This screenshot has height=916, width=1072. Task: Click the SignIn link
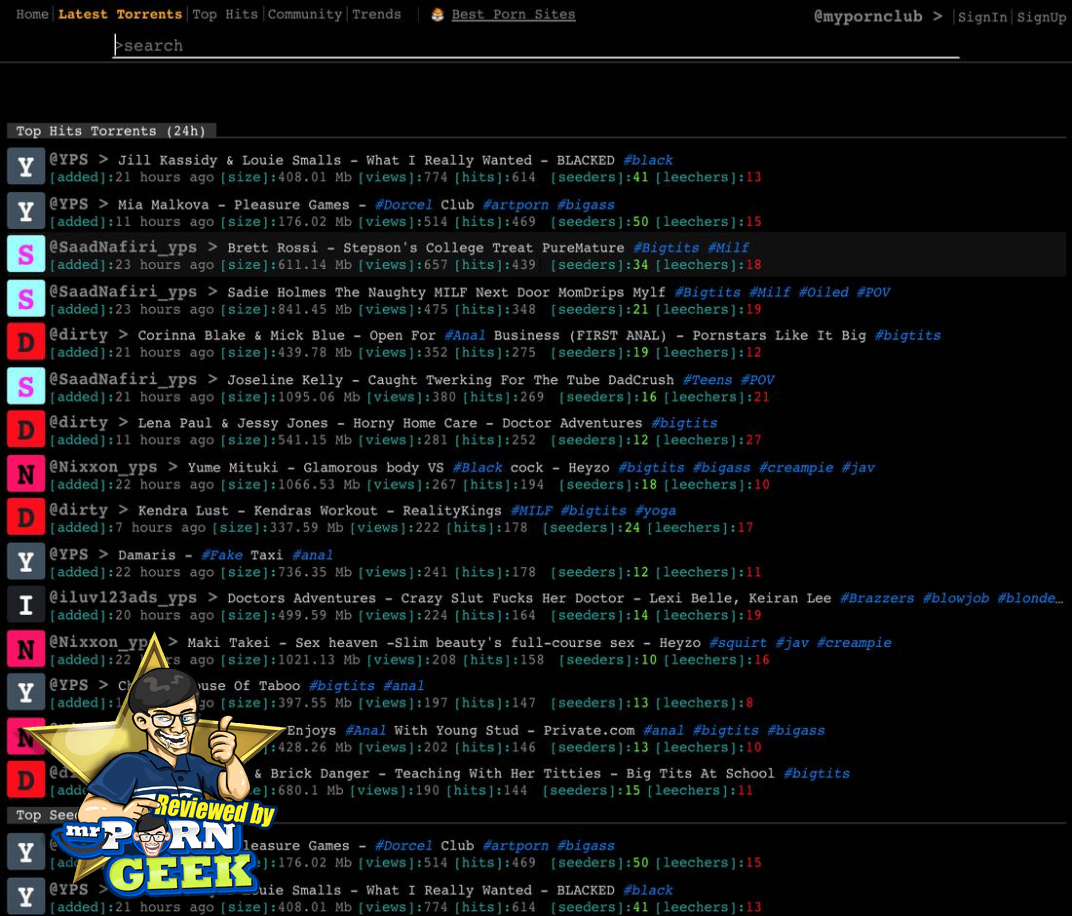coord(982,17)
